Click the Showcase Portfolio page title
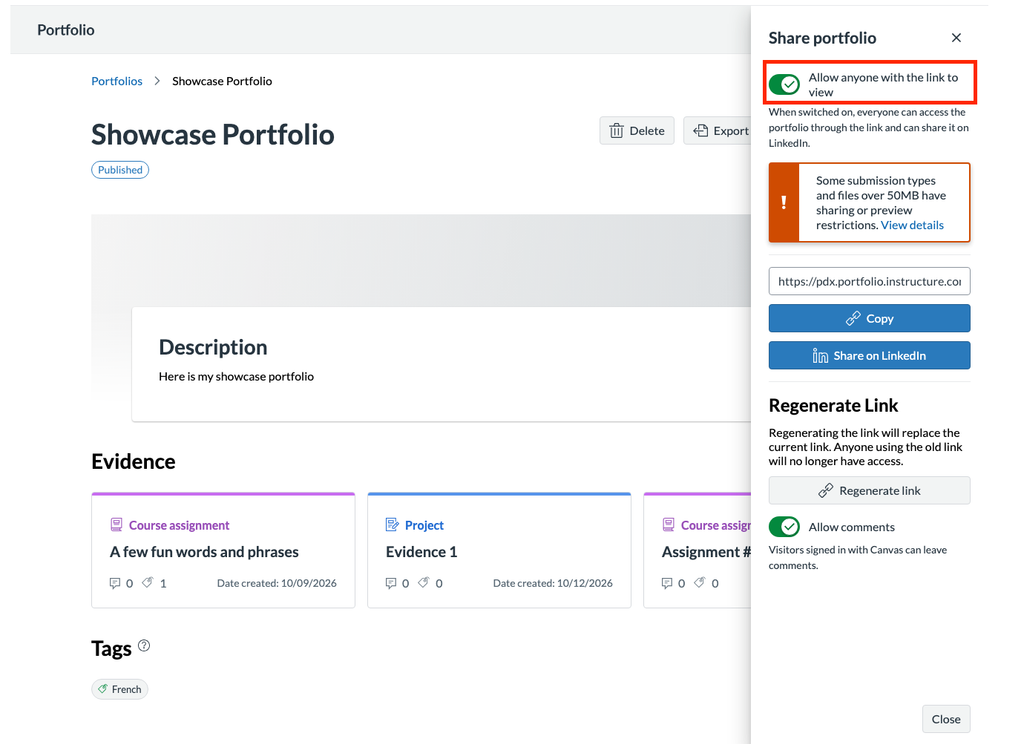 tap(213, 135)
